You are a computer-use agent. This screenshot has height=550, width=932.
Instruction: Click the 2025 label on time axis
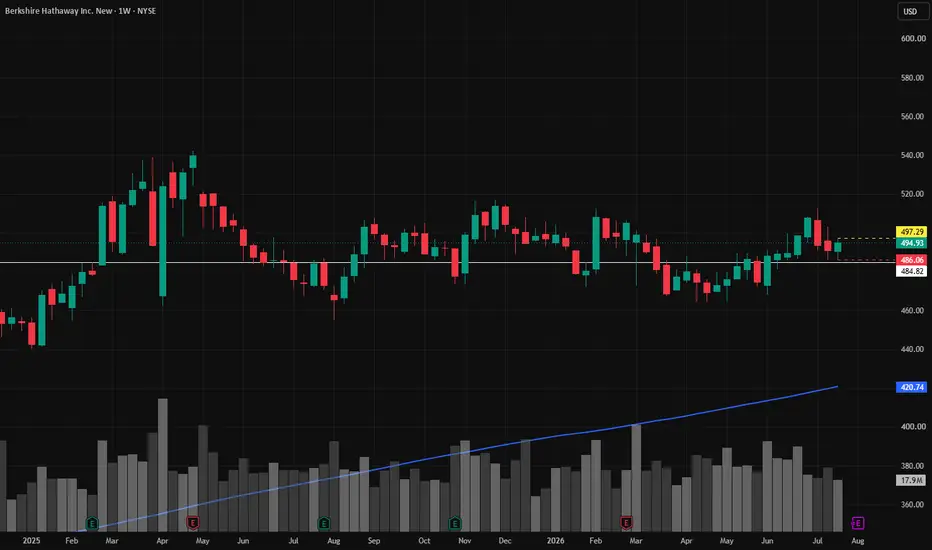click(x=32, y=540)
